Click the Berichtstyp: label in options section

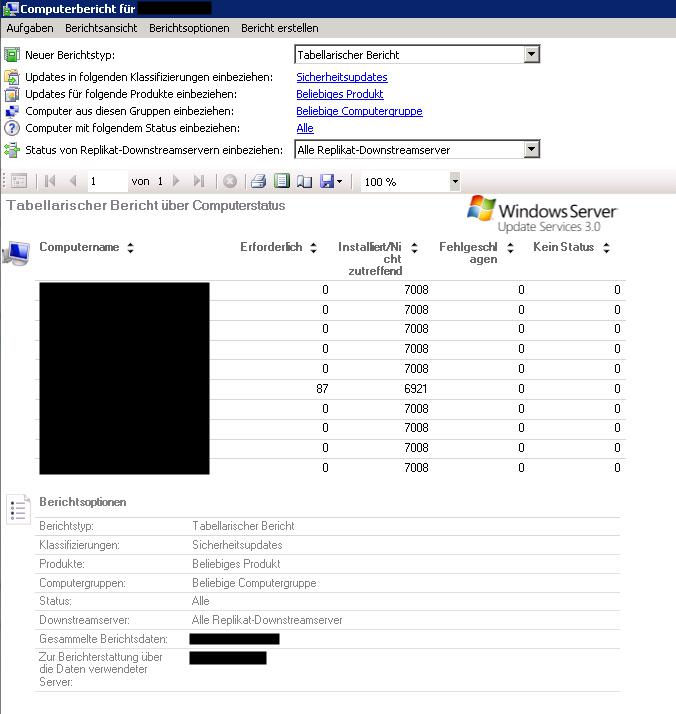pos(66,526)
